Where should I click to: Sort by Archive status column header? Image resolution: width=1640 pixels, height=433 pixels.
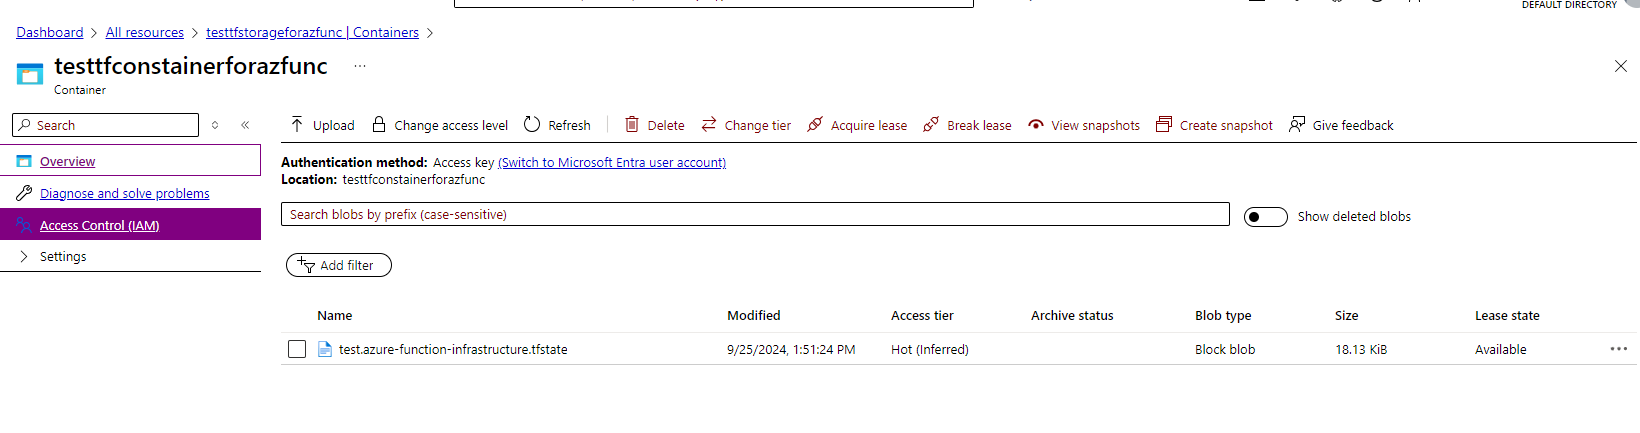tap(1072, 315)
